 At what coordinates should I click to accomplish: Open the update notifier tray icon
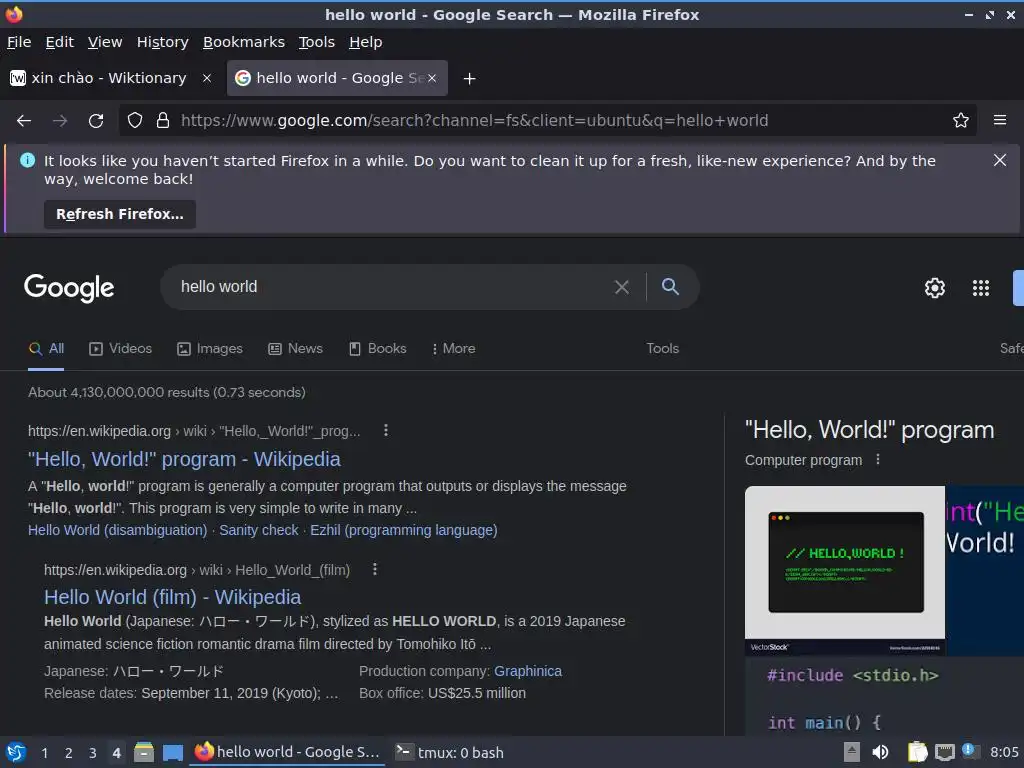click(x=970, y=752)
